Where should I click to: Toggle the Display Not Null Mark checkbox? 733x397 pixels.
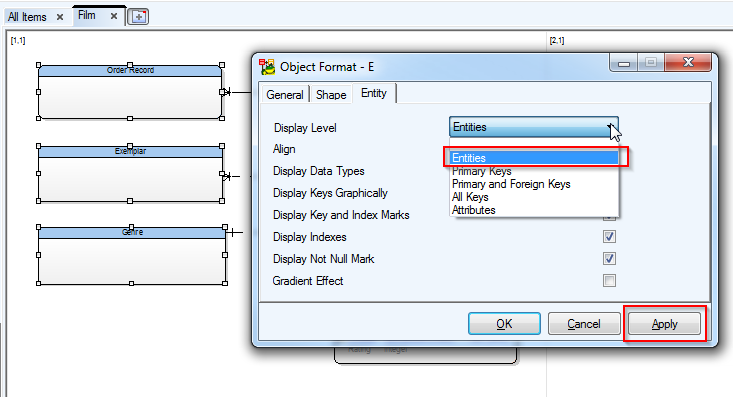pyautogui.click(x=609, y=259)
